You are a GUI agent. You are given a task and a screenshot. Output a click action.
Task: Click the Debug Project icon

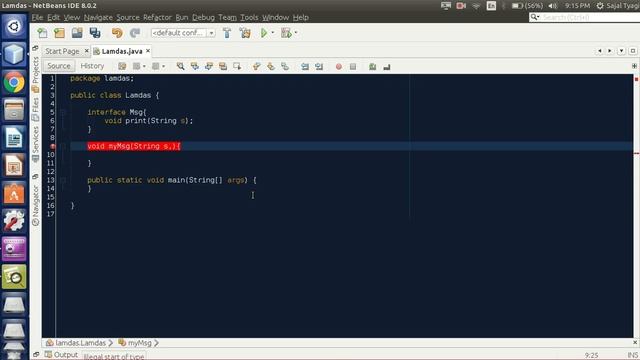(286, 33)
